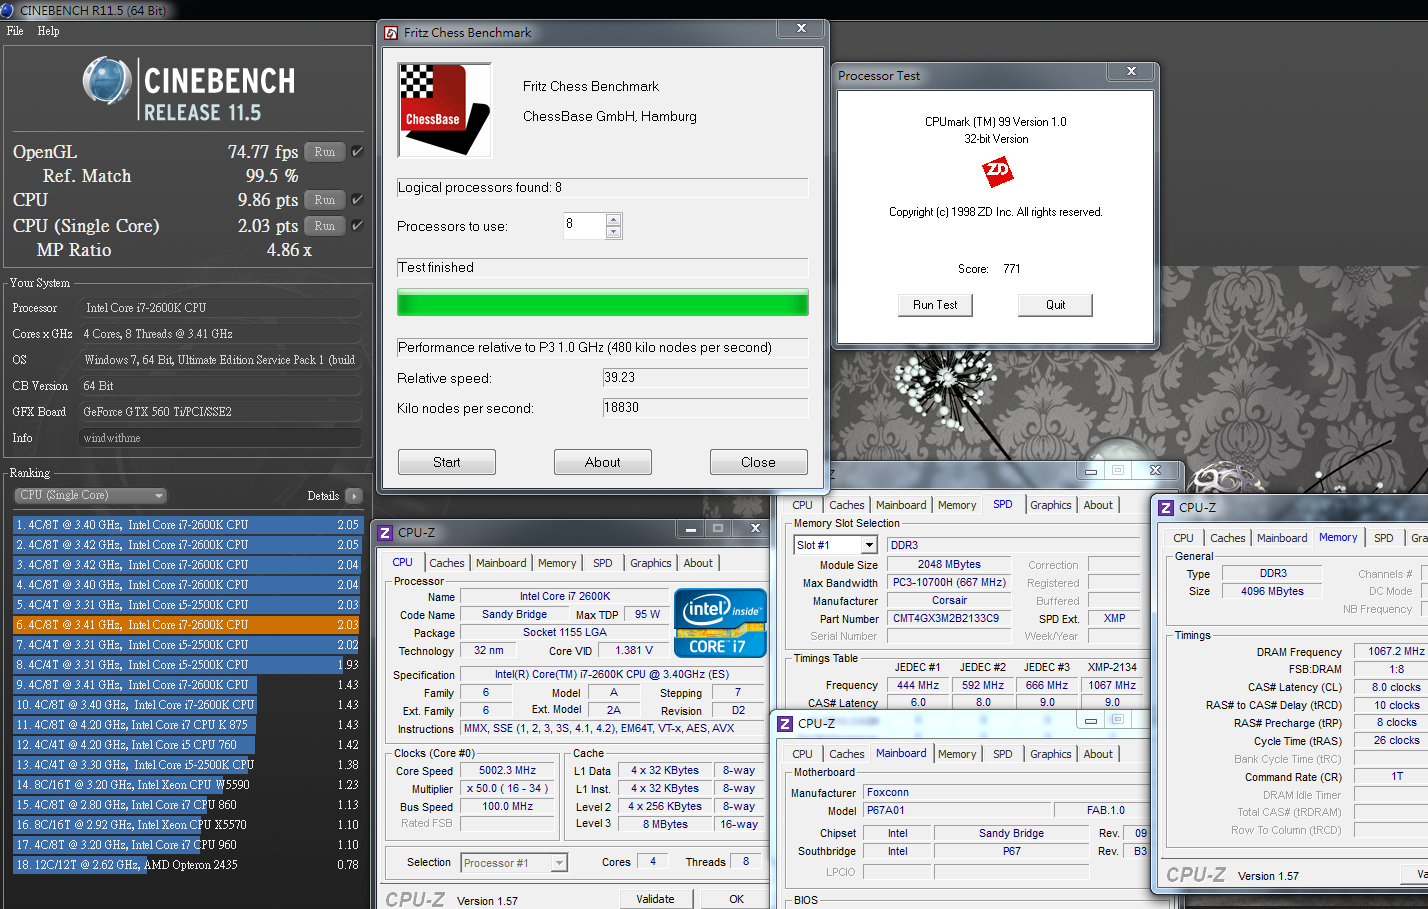Click the Cinebench title bar app icon
The height and width of the screenshot is (909, 1428).
(x=7, y=10)
